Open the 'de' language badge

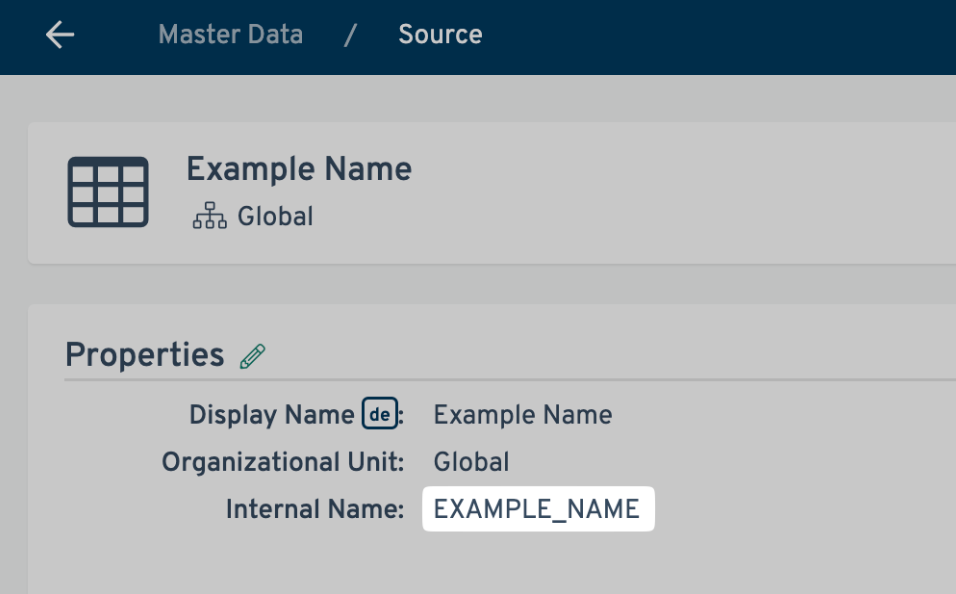point(380,414)
